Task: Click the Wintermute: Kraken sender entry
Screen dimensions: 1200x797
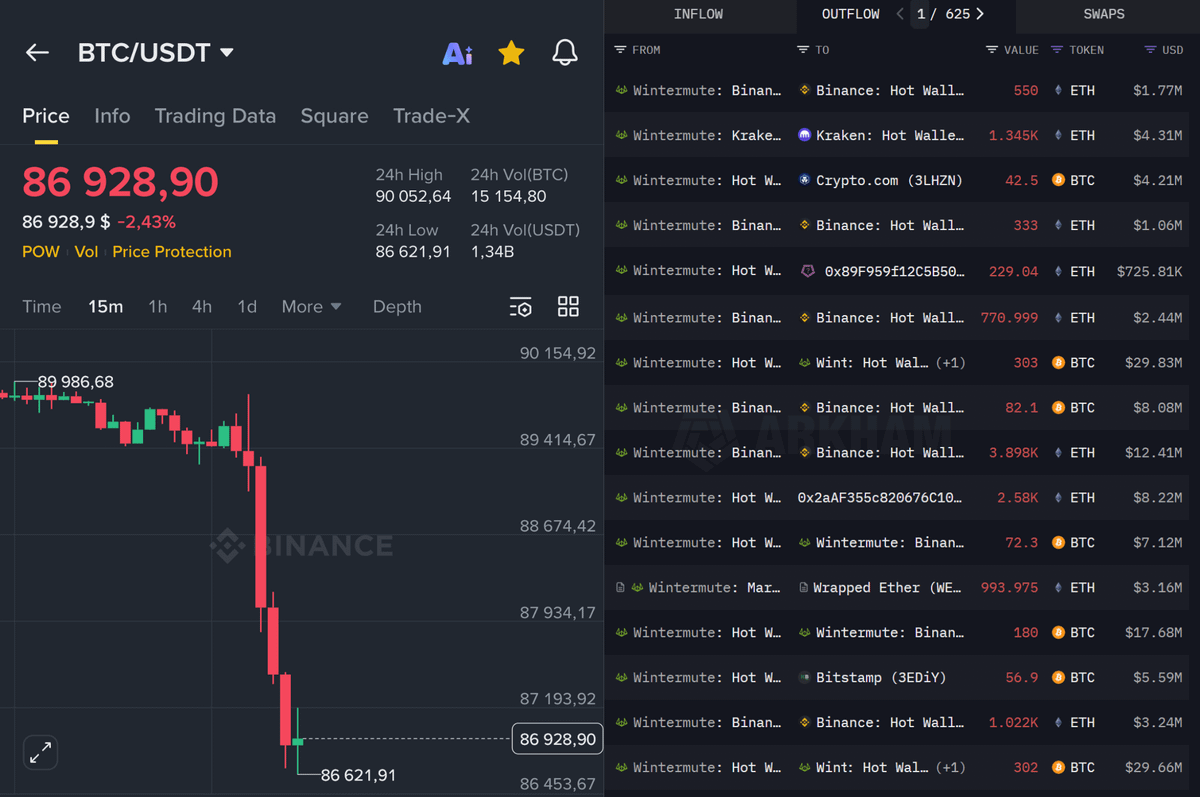Action: click(707, 135)
